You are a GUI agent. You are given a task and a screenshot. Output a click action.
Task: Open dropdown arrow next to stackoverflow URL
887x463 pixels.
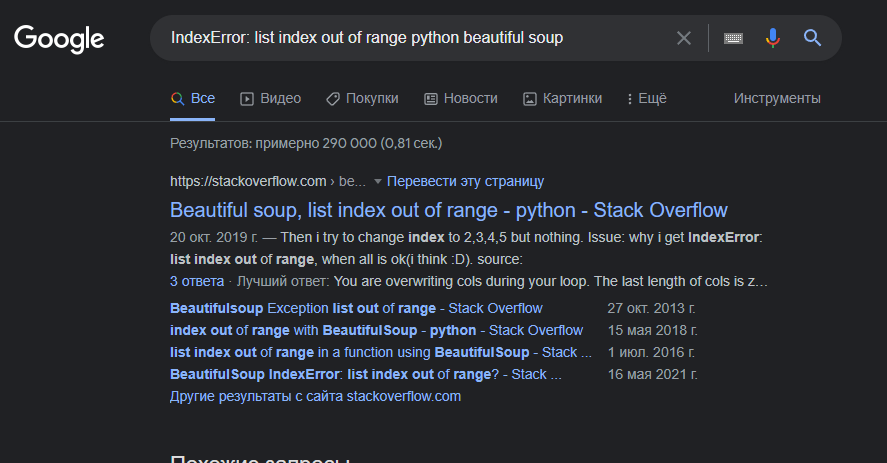378,181
